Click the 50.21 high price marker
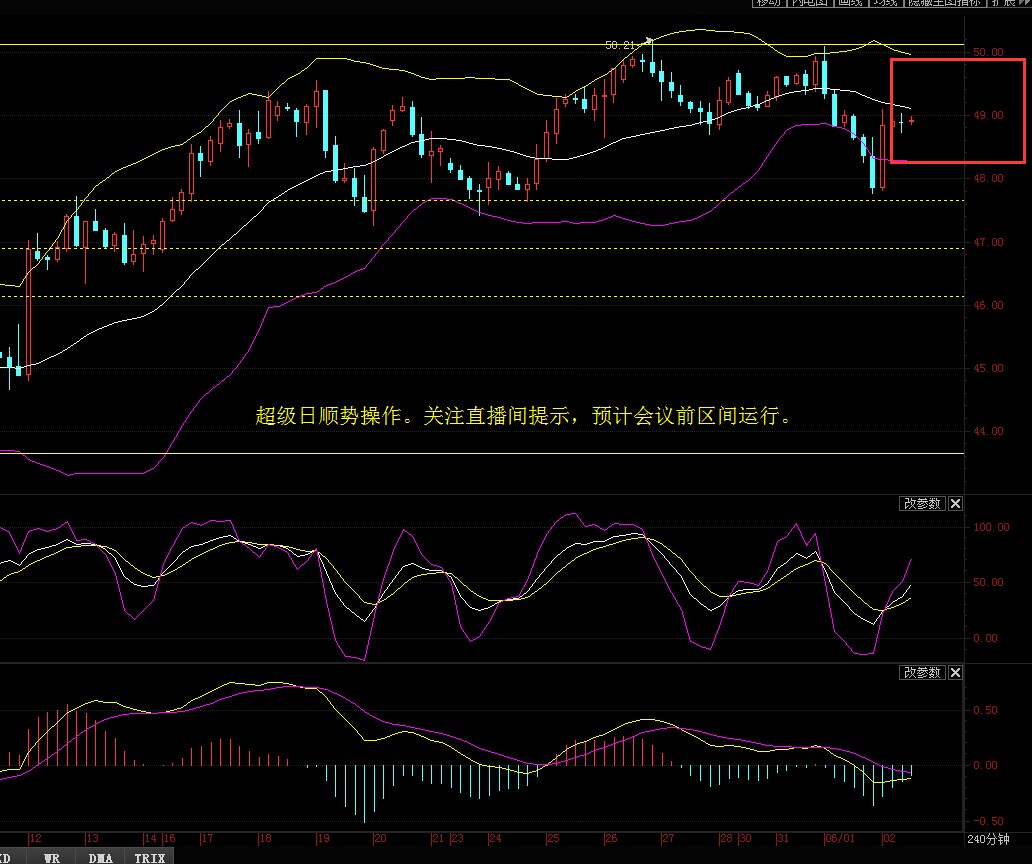 [622, 45]
